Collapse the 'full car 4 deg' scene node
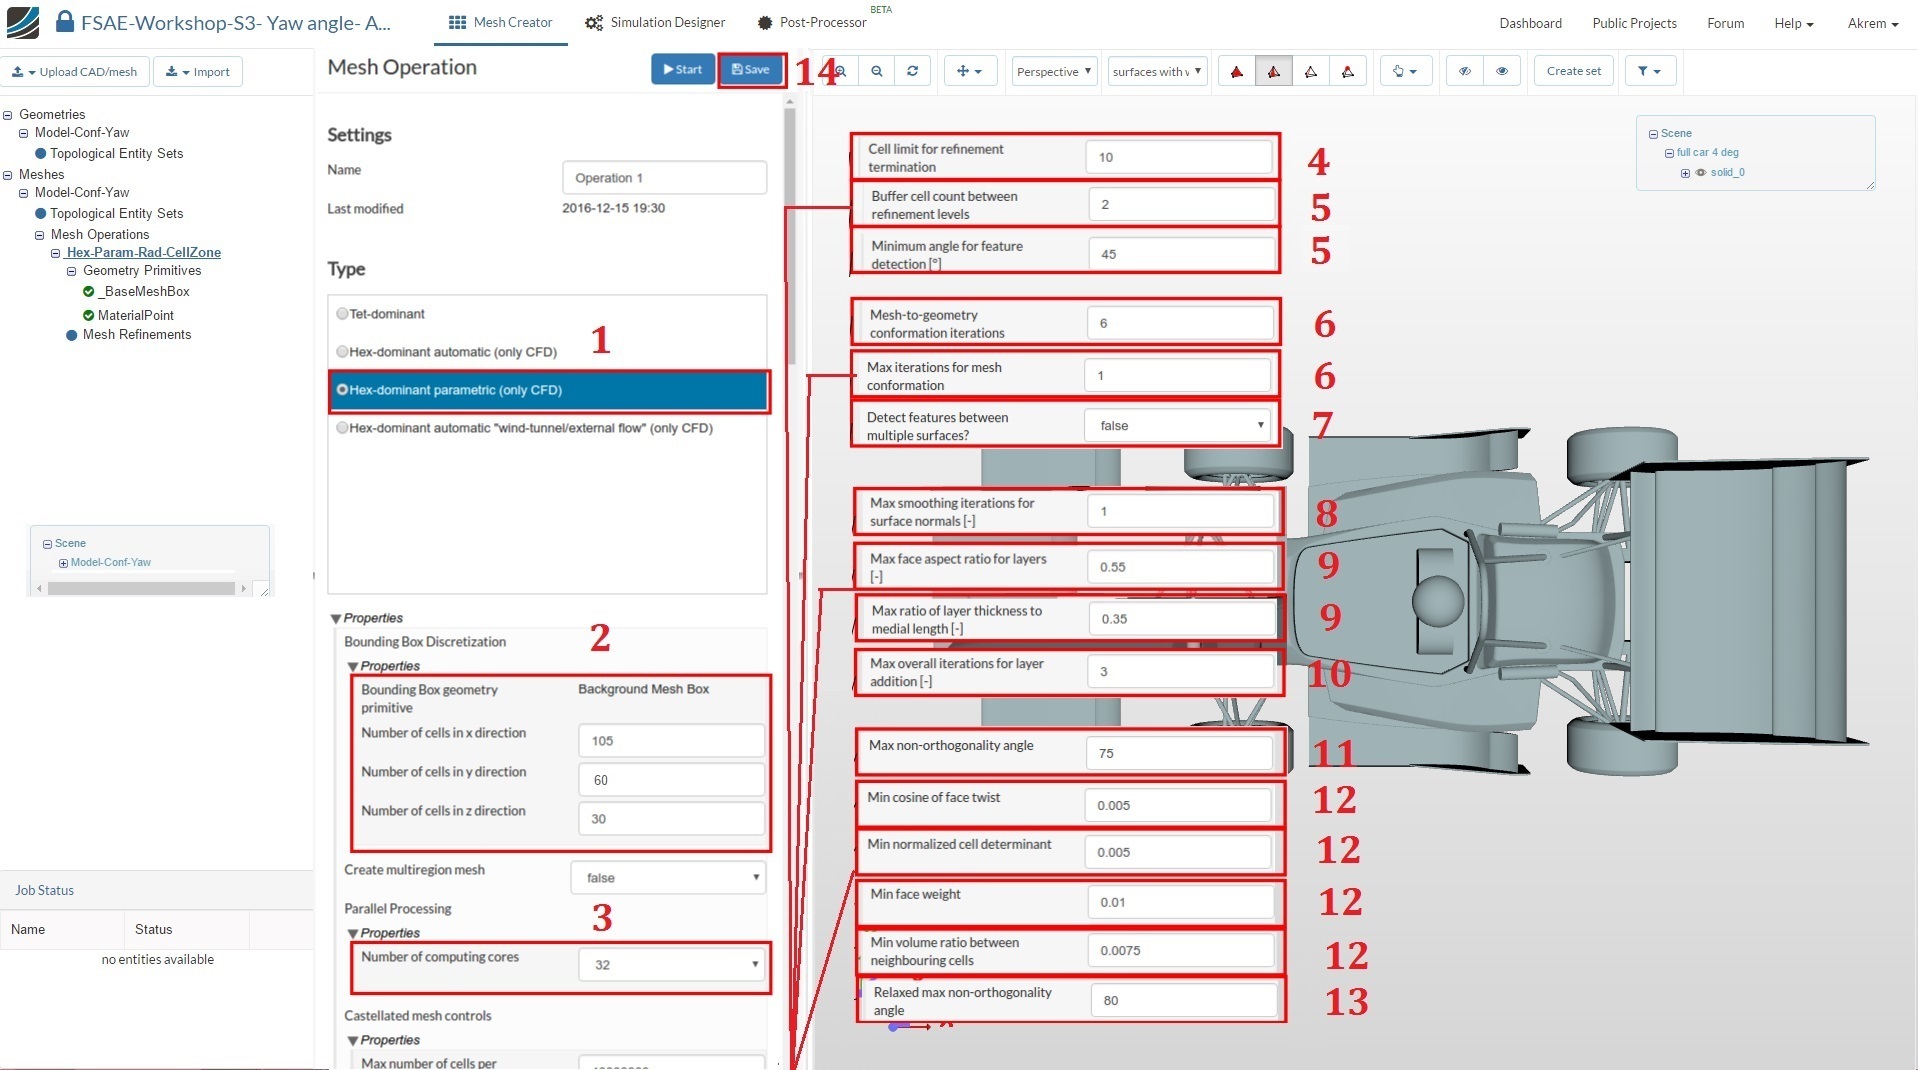 click(1669, 153)
